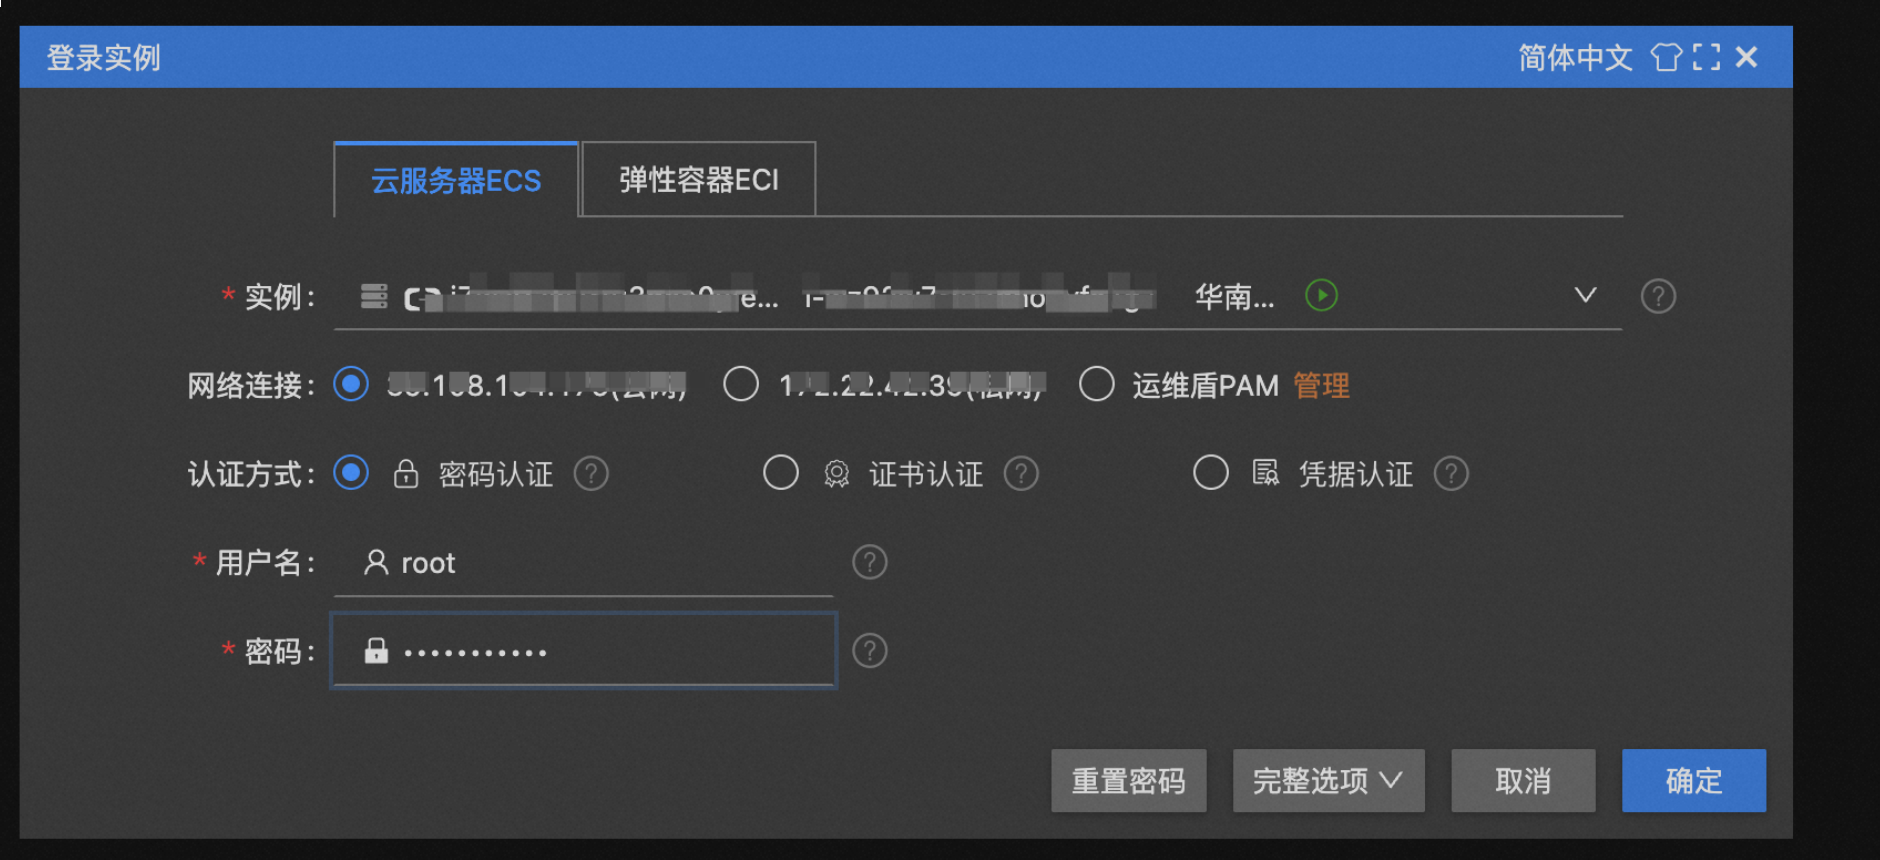Select 运维盾PAM network connection option
The width and height of the screenshot is (1880, 860).
pos(1097,384)
